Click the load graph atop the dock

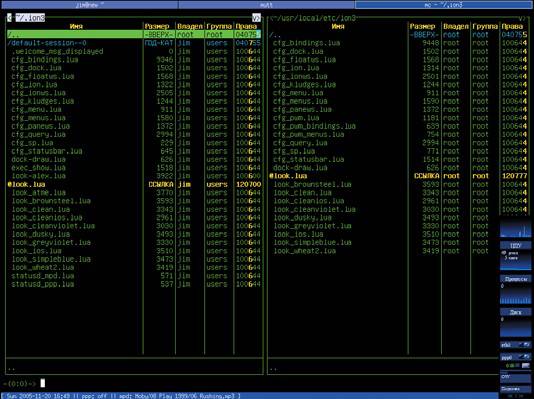click(515, 228)
